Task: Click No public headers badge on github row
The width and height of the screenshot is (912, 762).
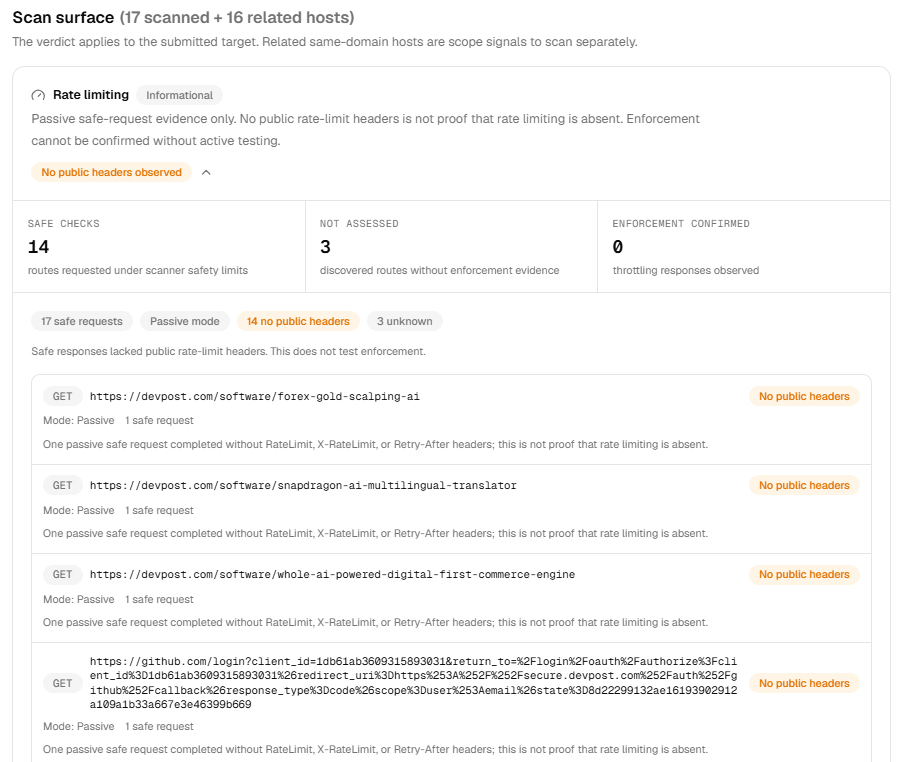Action: 804,683
